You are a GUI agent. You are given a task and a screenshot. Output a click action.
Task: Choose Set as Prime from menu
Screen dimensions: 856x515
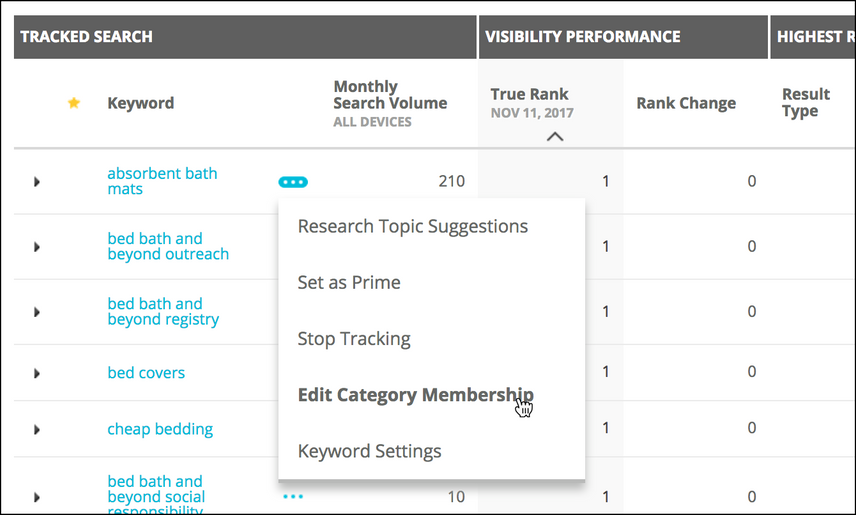[x=349, y=282]
